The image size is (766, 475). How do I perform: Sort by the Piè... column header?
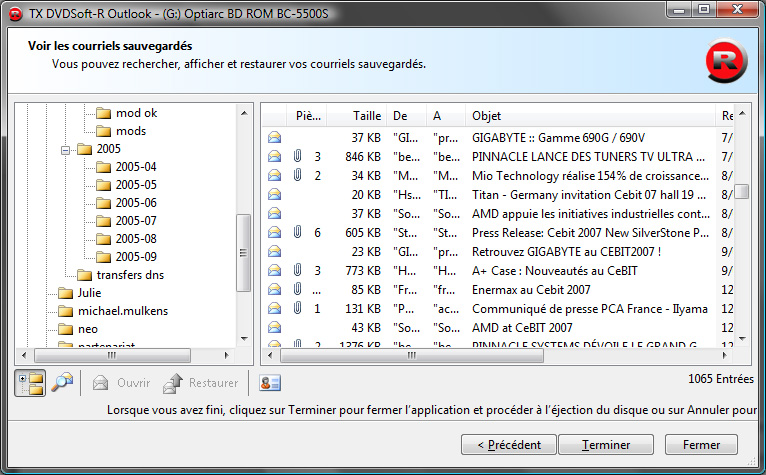click(306, 116)
